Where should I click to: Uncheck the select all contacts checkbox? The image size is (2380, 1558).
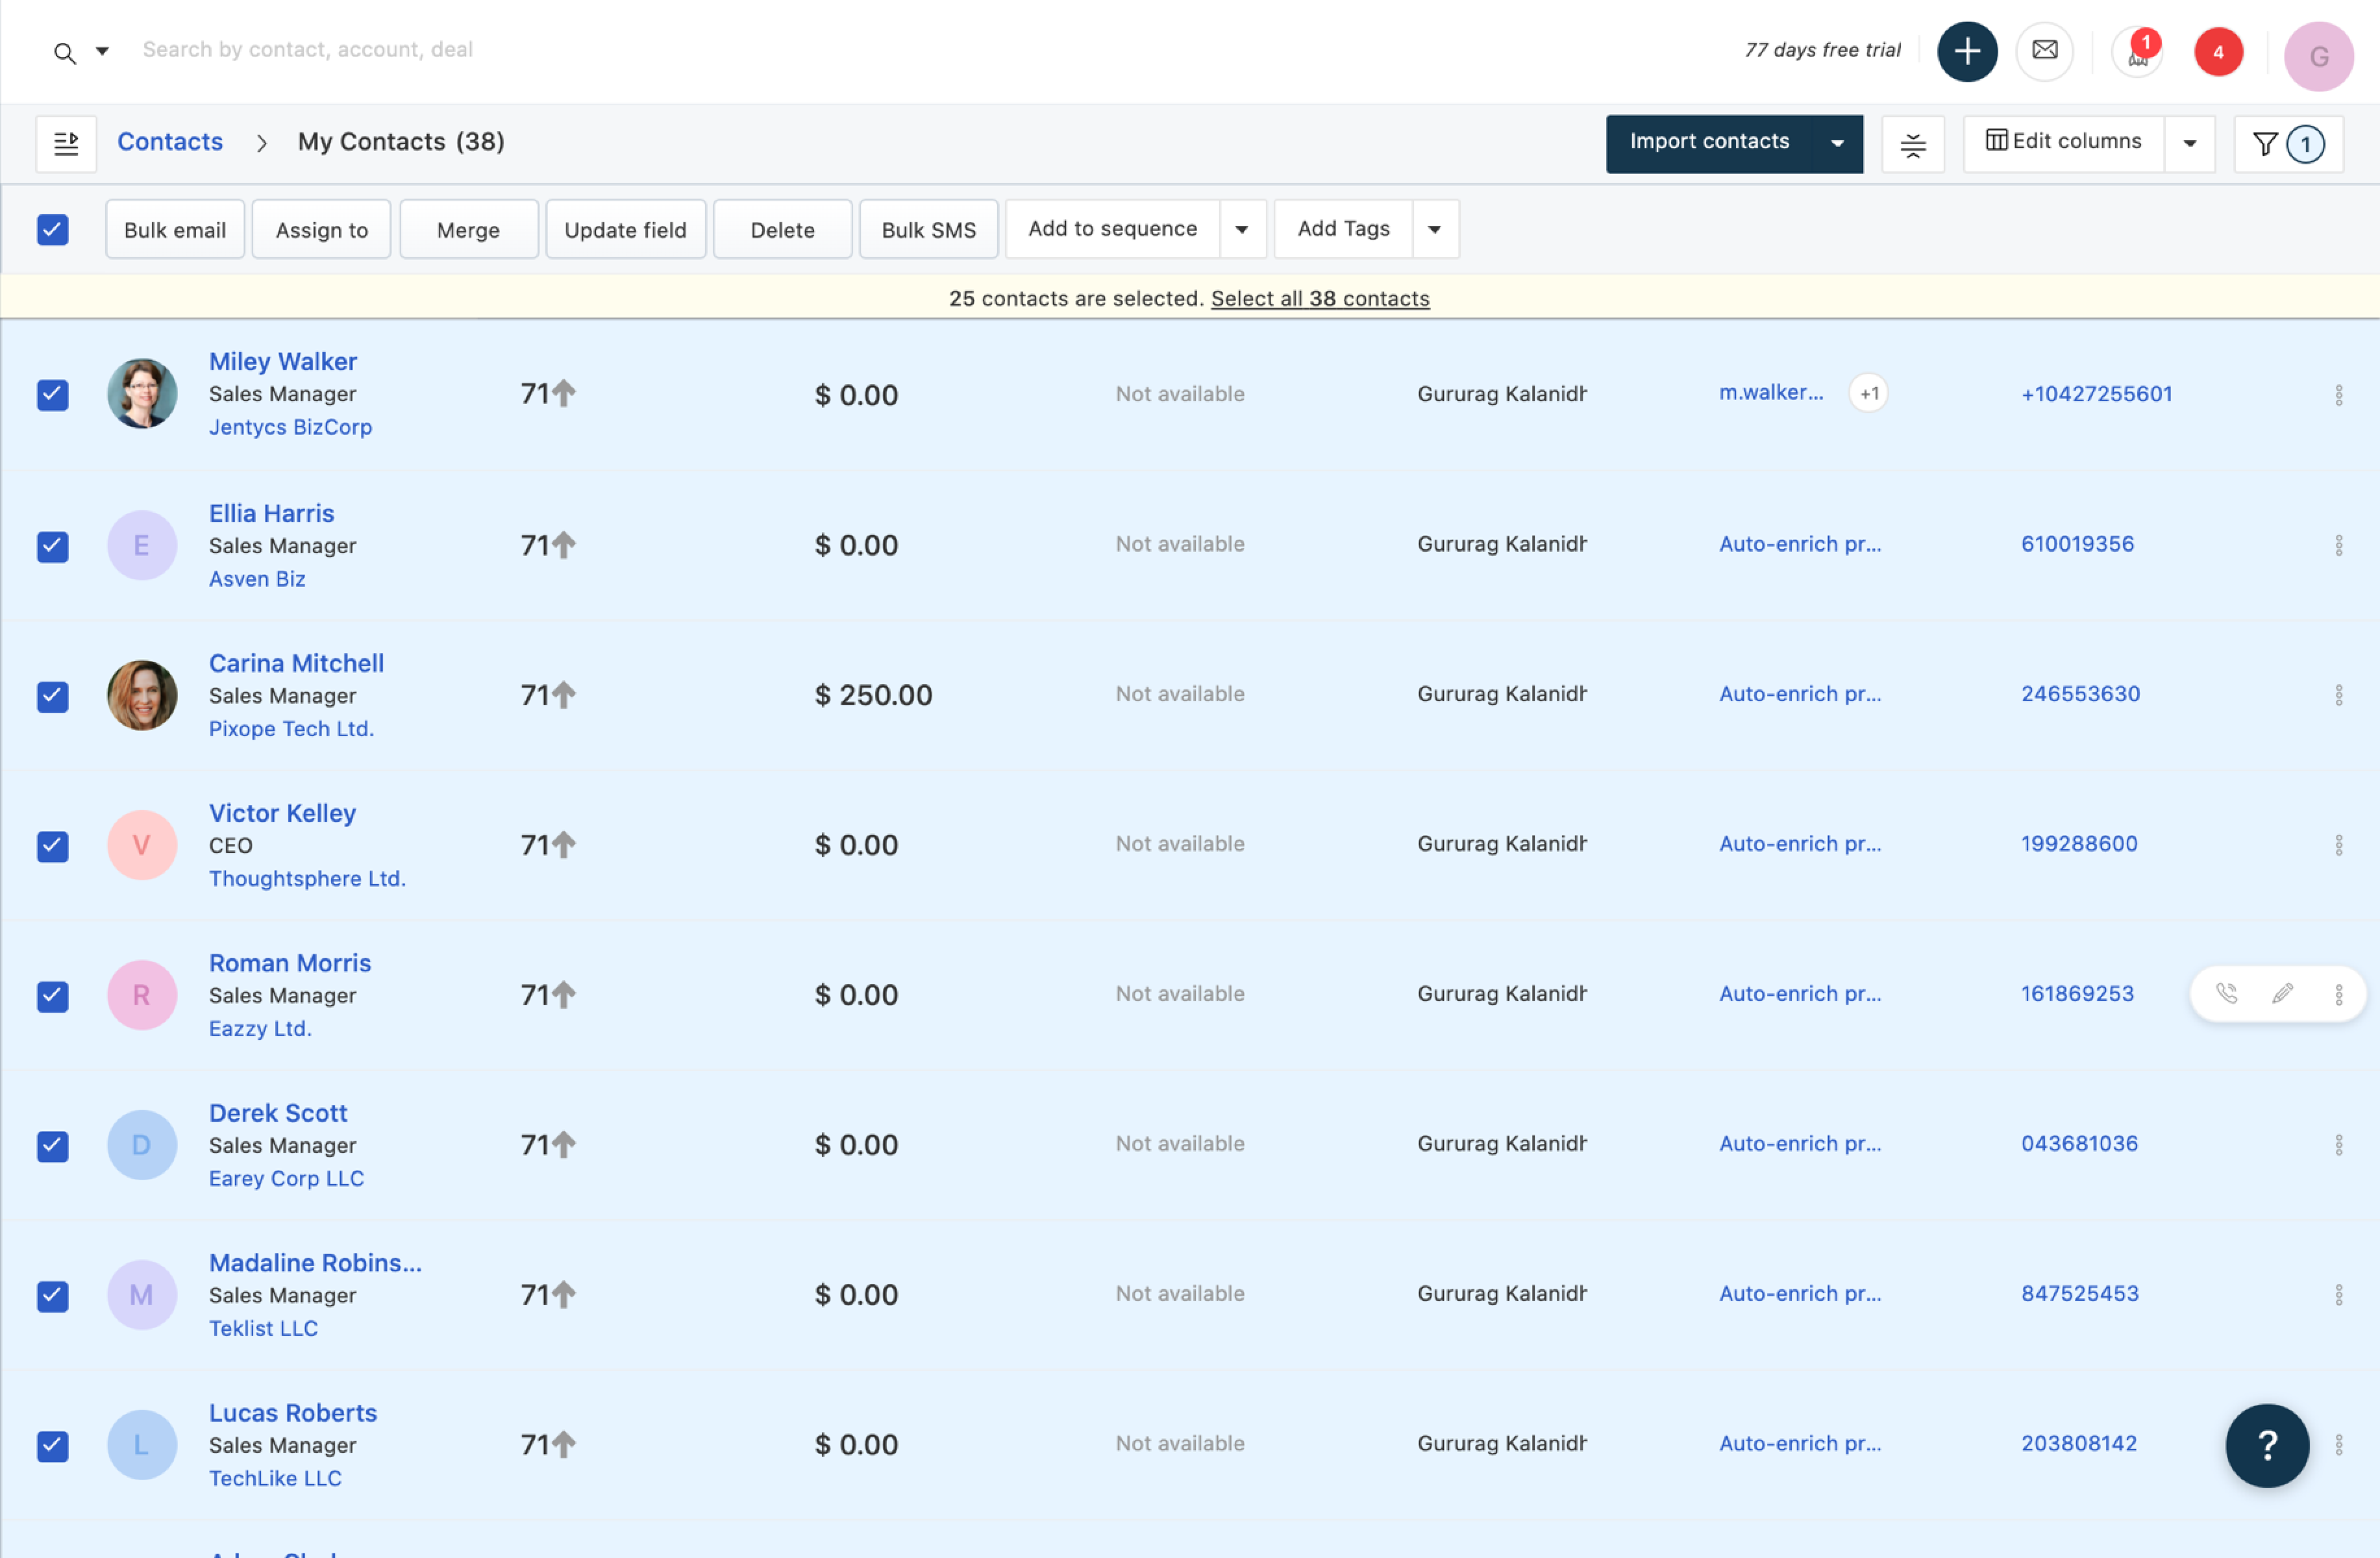click(x=53, y=229)
